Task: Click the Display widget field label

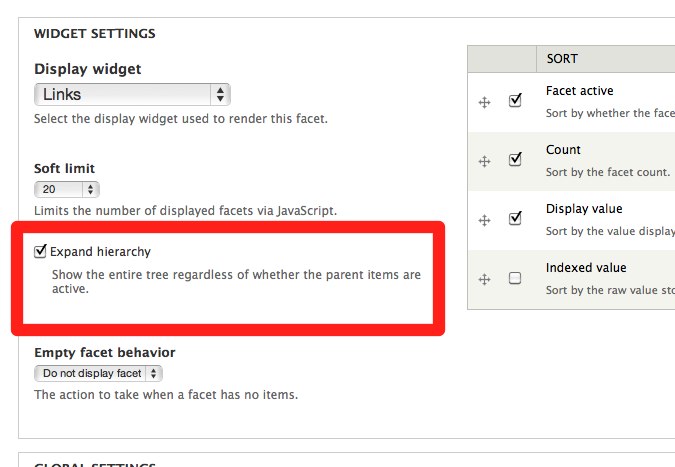Action: [88, 69]
